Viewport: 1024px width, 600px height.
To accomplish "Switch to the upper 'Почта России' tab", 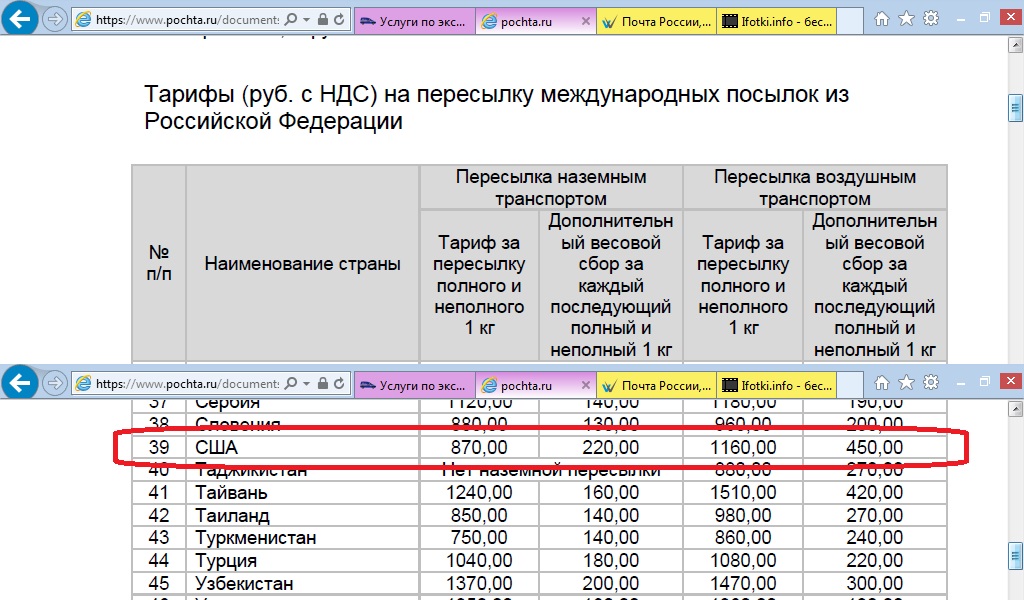I will click(x=657, y=20).
